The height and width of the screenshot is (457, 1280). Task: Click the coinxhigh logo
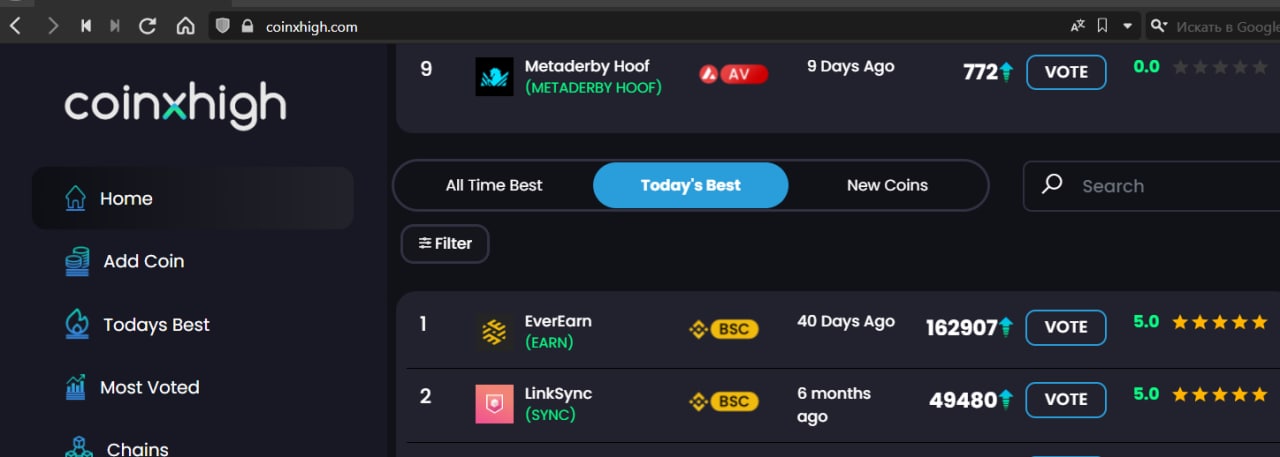(176, 104)
